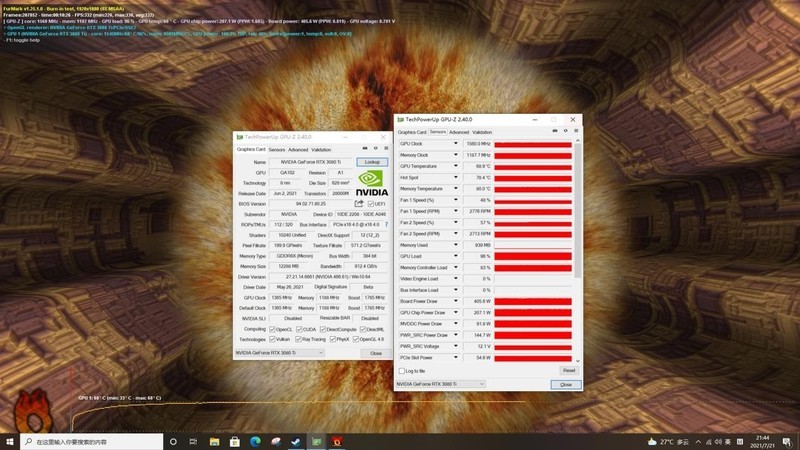Viewport: 800px width, 450px height.
Task: Click screenshot camera icon in Sensors window
Action: [555, 131]
